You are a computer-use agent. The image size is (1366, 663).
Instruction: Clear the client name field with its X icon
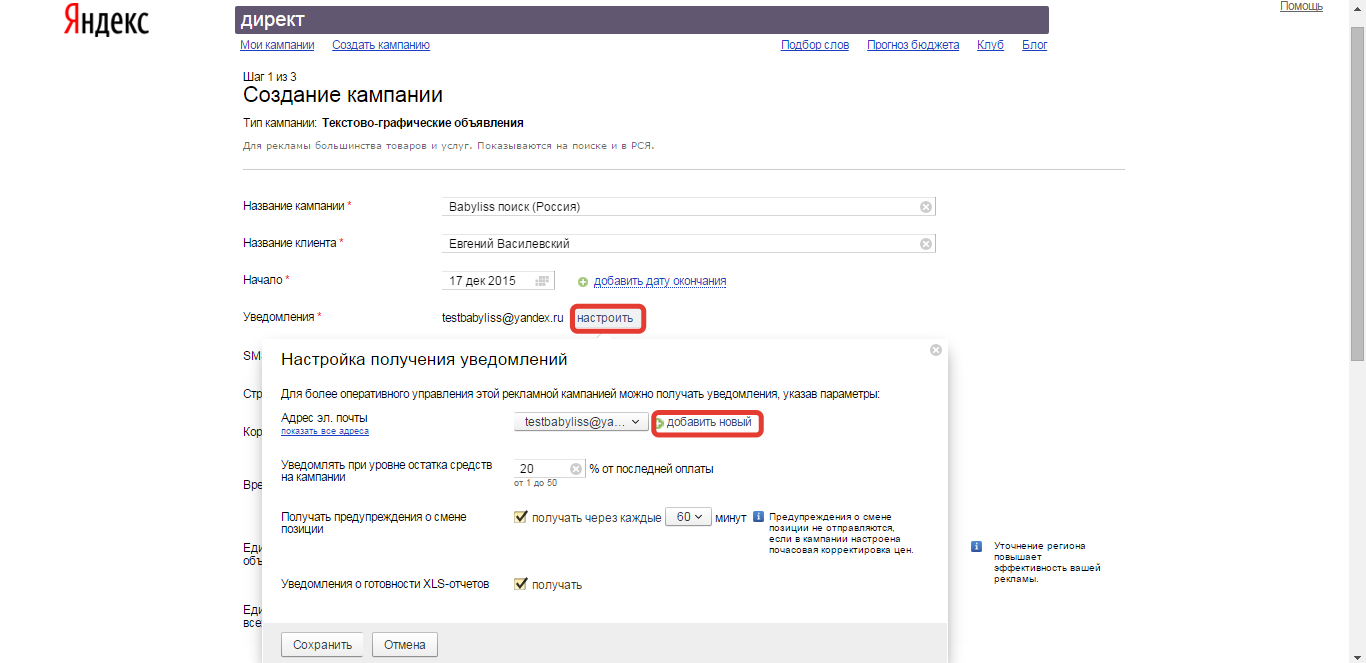tap(926, 244)
